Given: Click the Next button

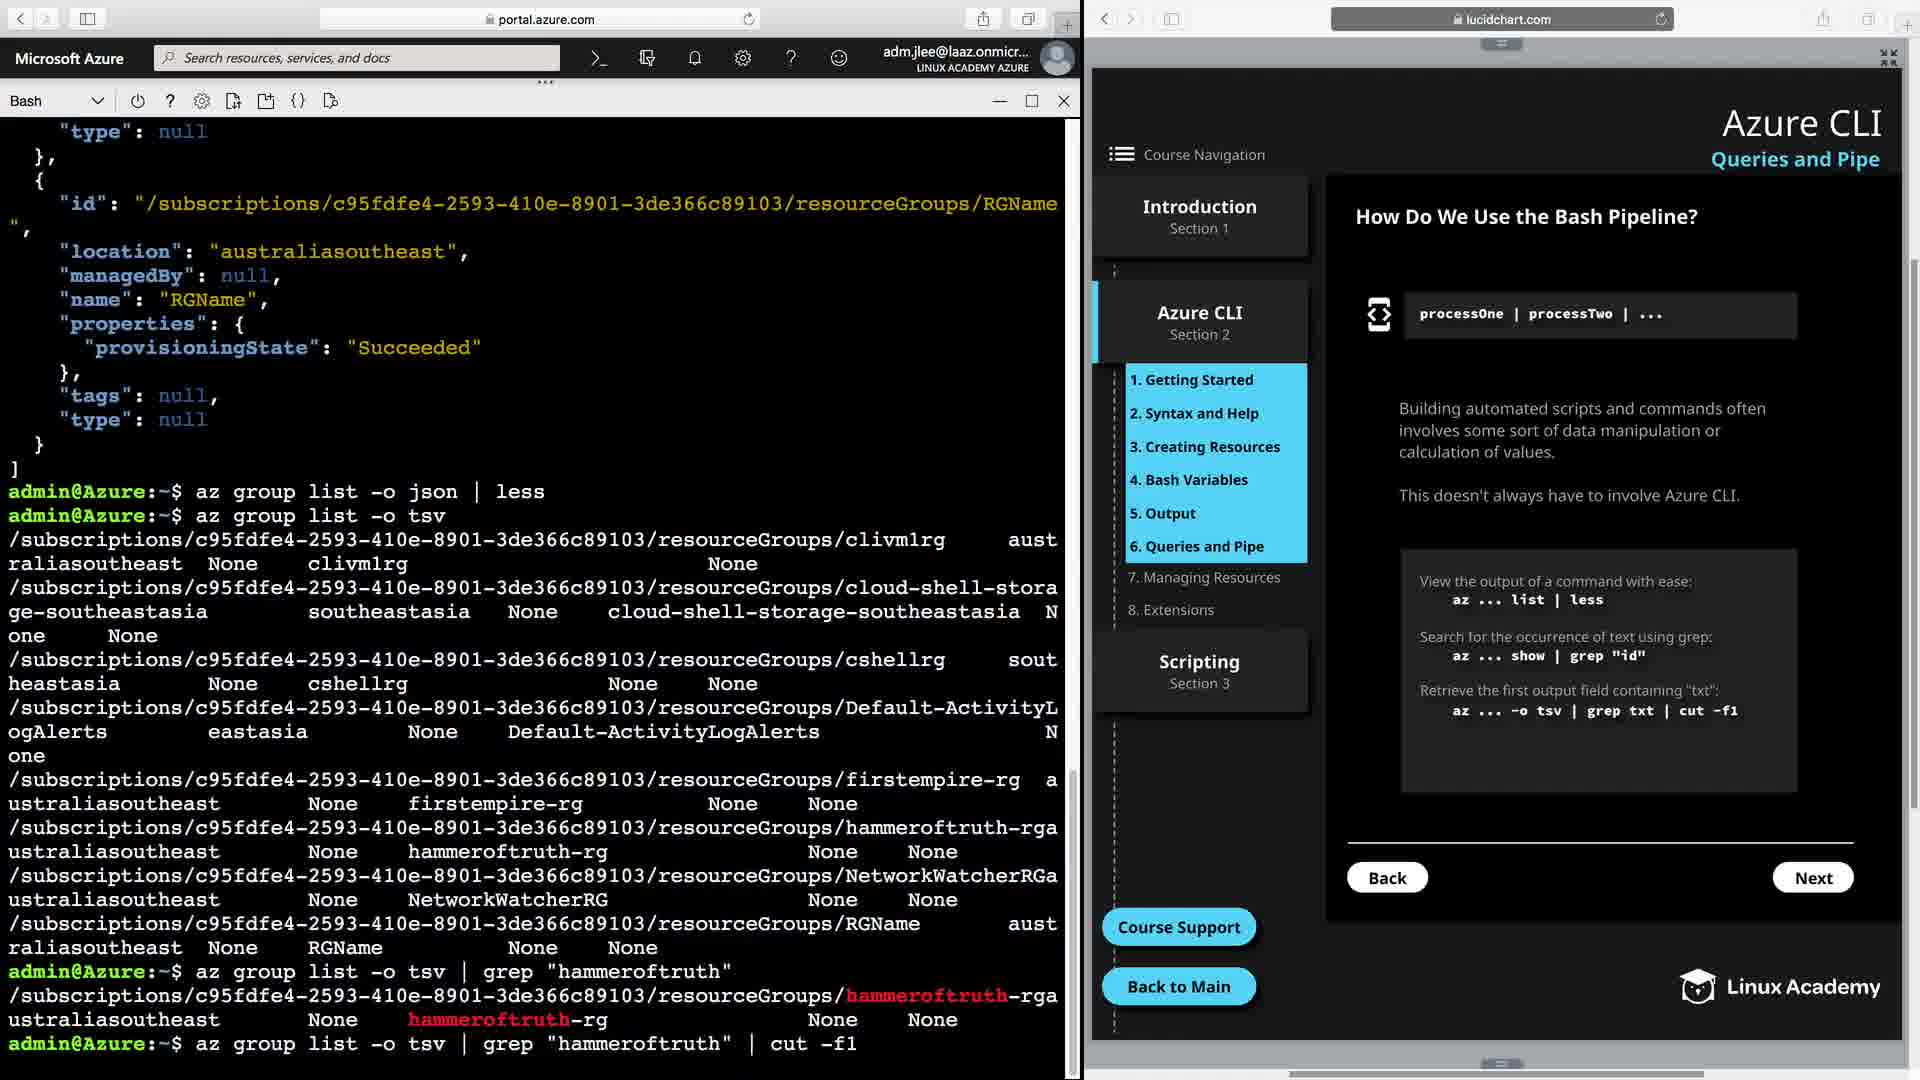Looking at the screenshot, I should coord(1812,877).
